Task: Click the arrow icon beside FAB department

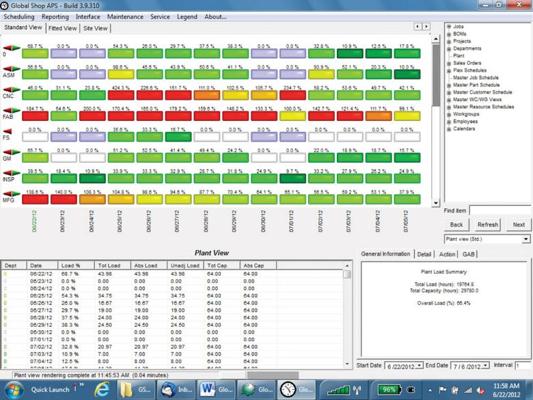Action: [x=12, y=111]
